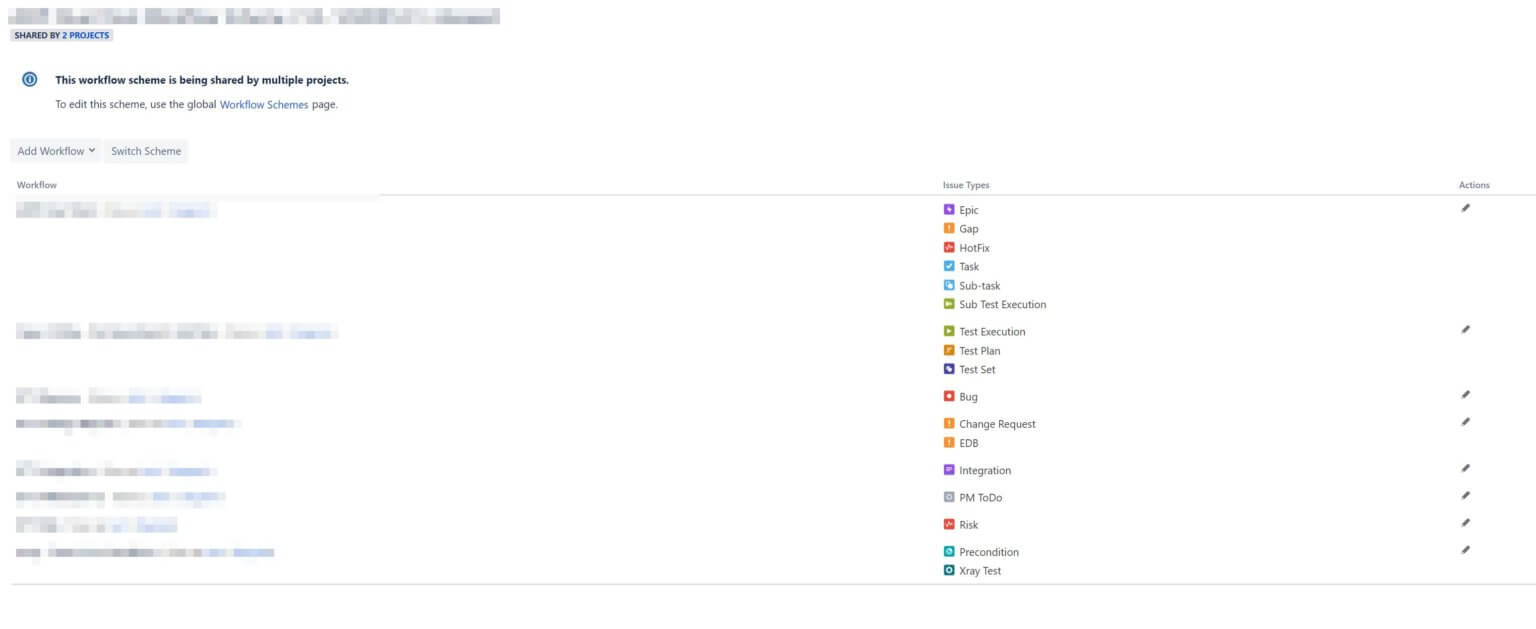
Task: Click the PM ToDo issue type icon
Action: coord(949,497)
